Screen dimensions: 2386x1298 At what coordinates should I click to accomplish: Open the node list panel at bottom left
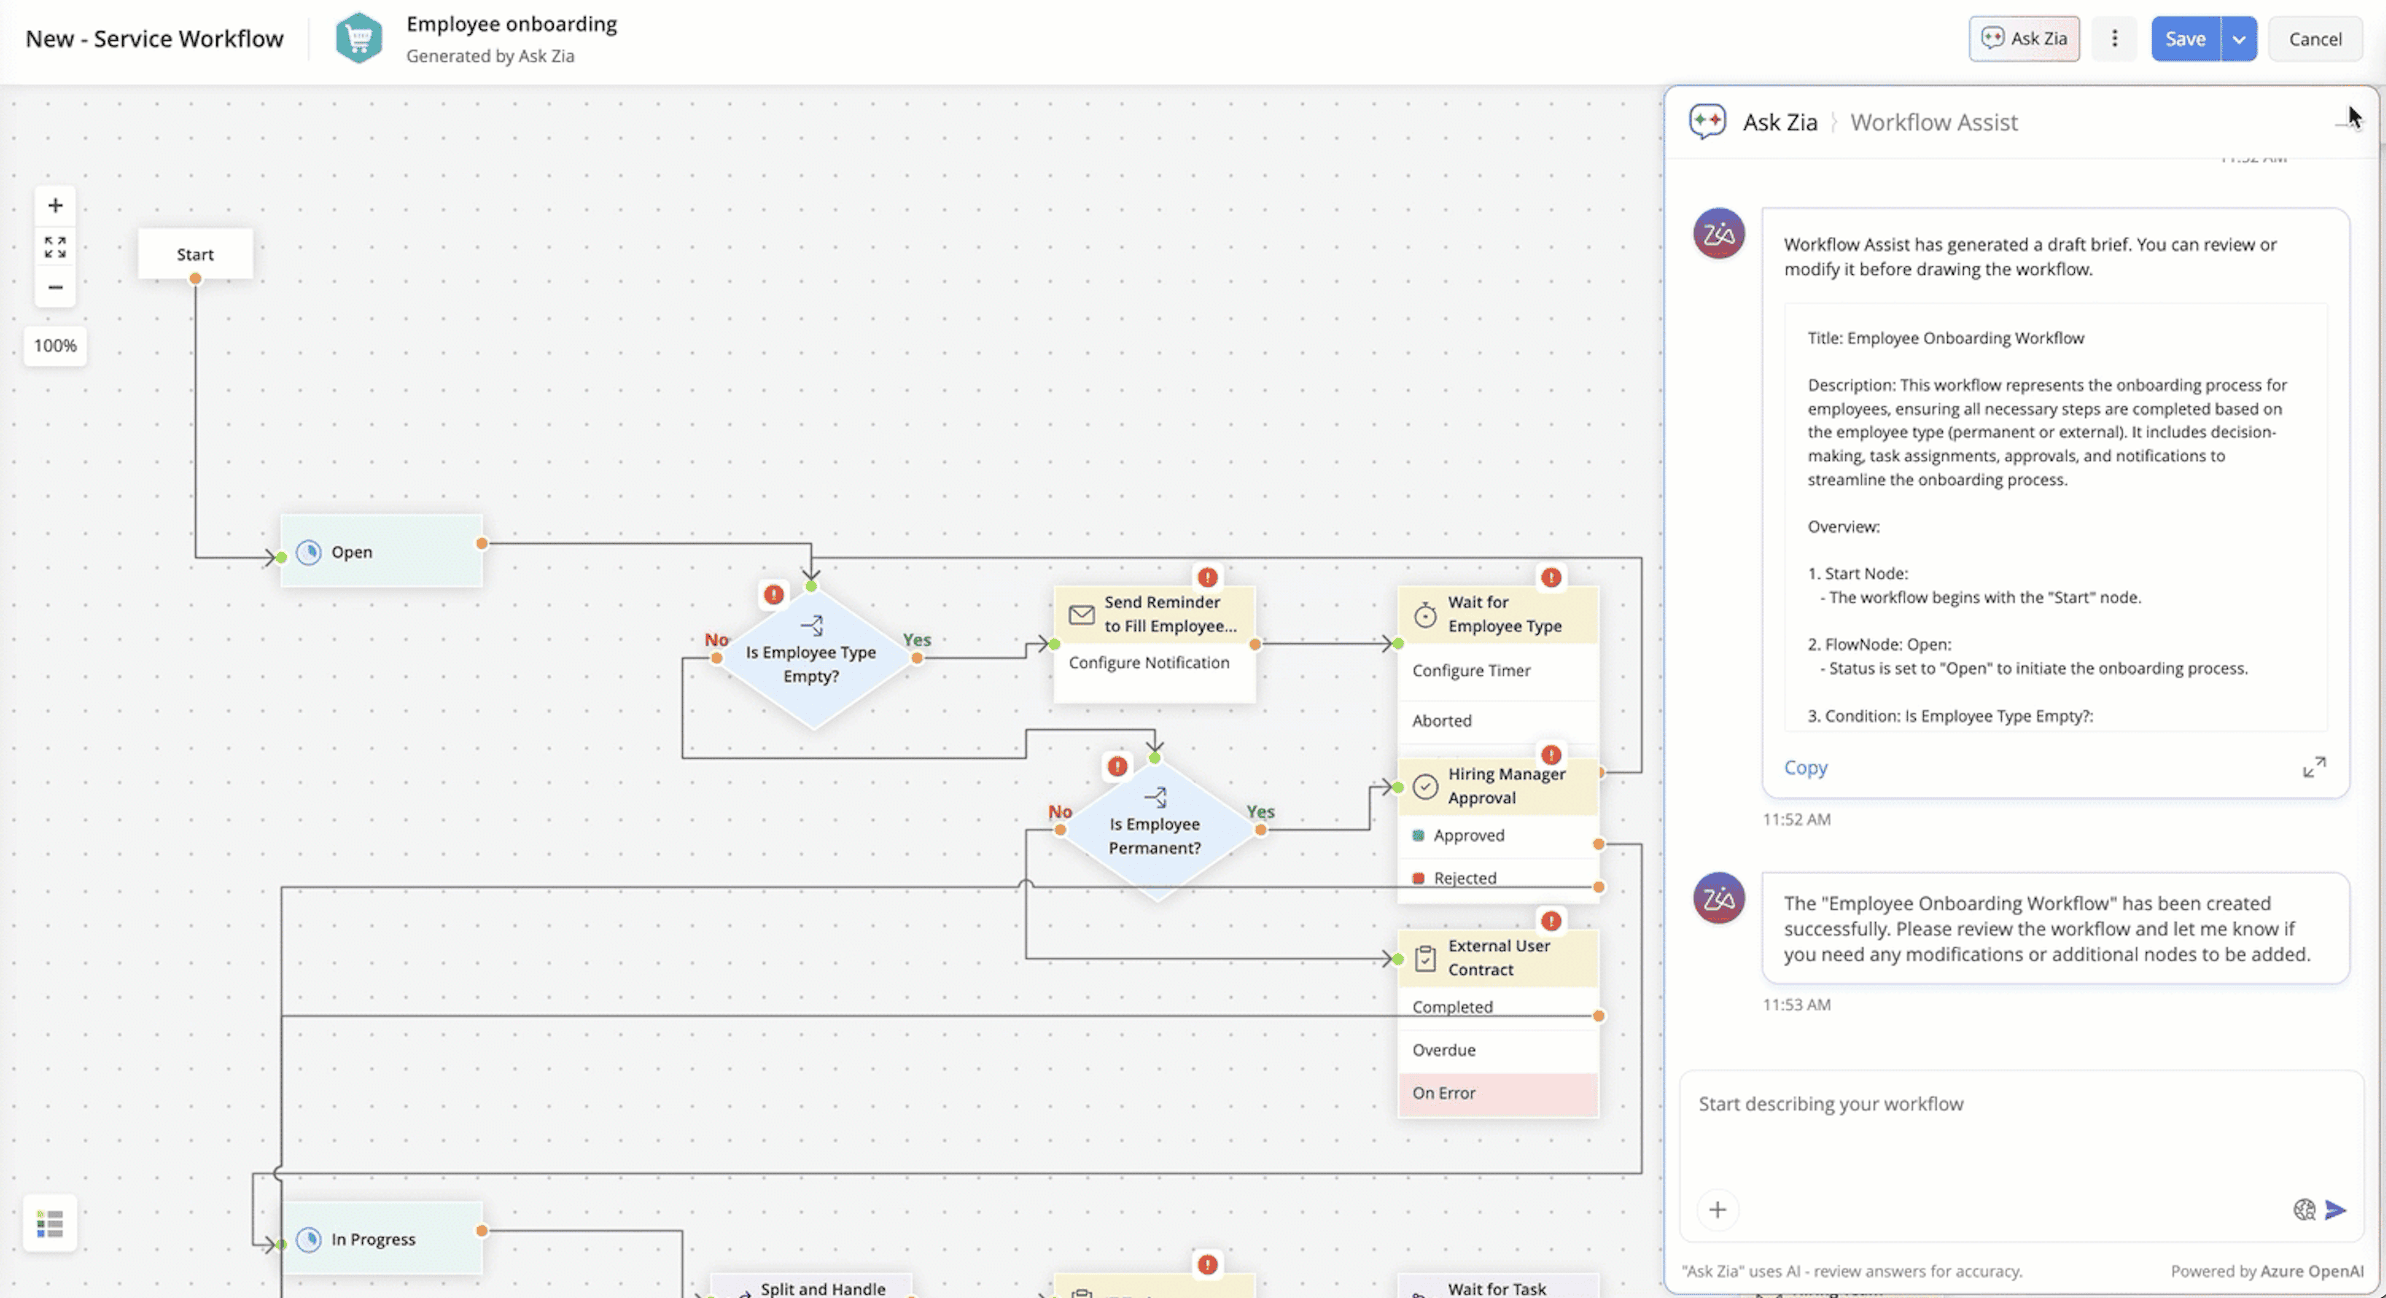50,1222
